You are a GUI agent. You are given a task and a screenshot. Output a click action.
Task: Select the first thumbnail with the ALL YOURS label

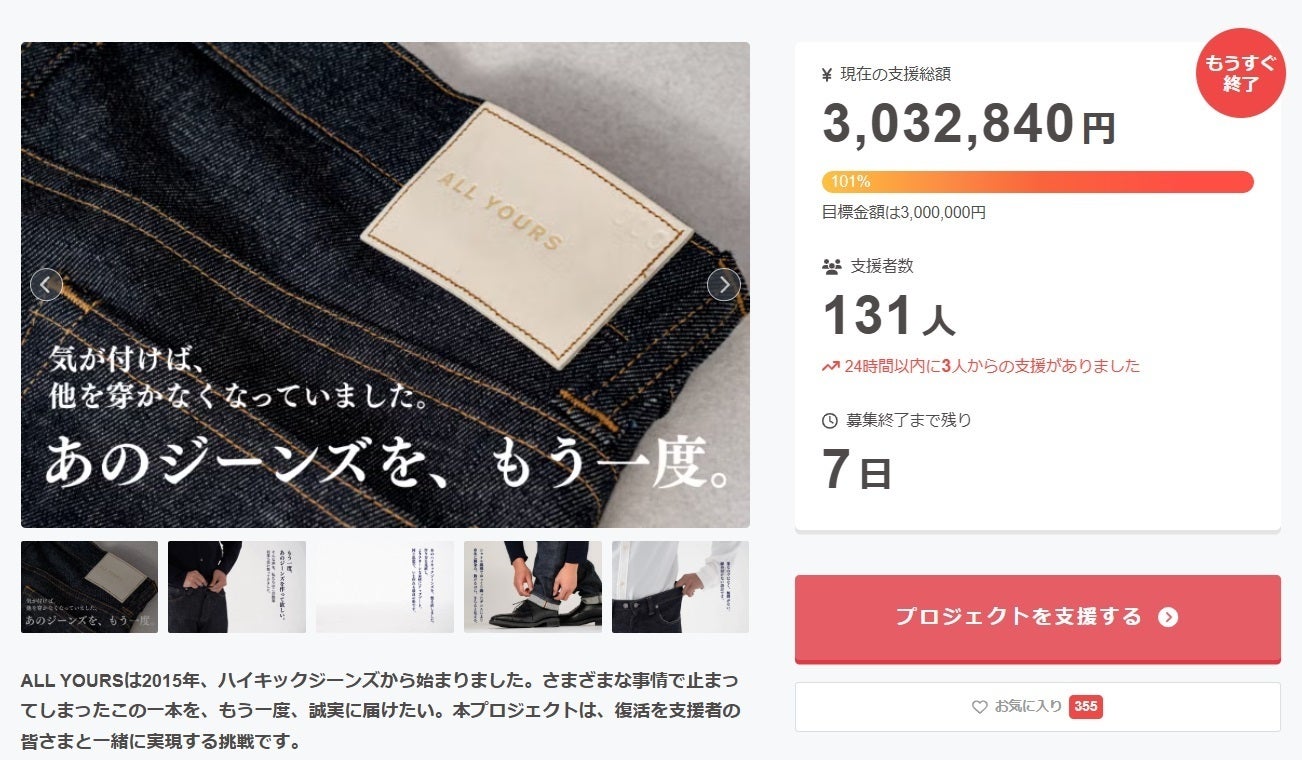tap(89, 587)
